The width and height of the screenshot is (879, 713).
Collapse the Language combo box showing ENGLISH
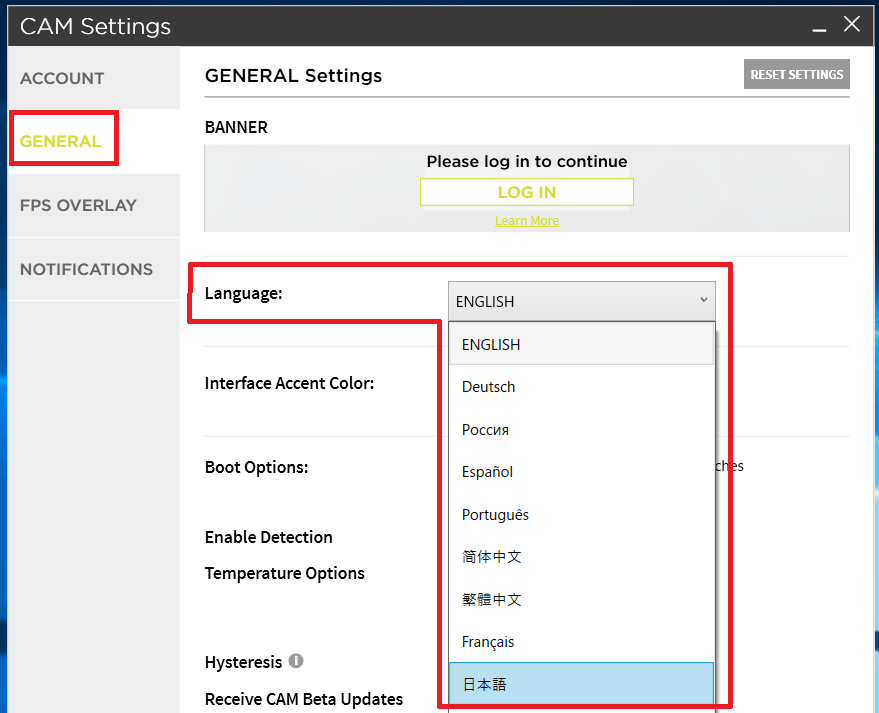582,301
